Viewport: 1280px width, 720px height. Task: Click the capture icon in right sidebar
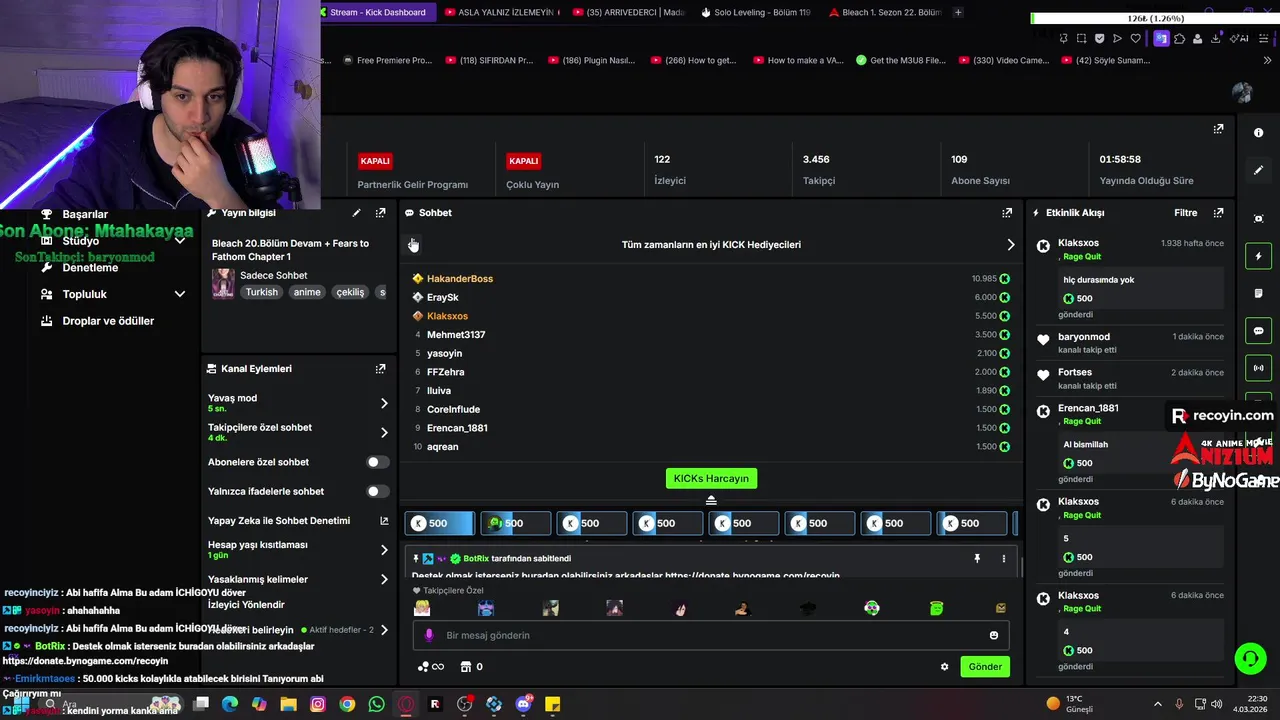tap(1258, 219)
